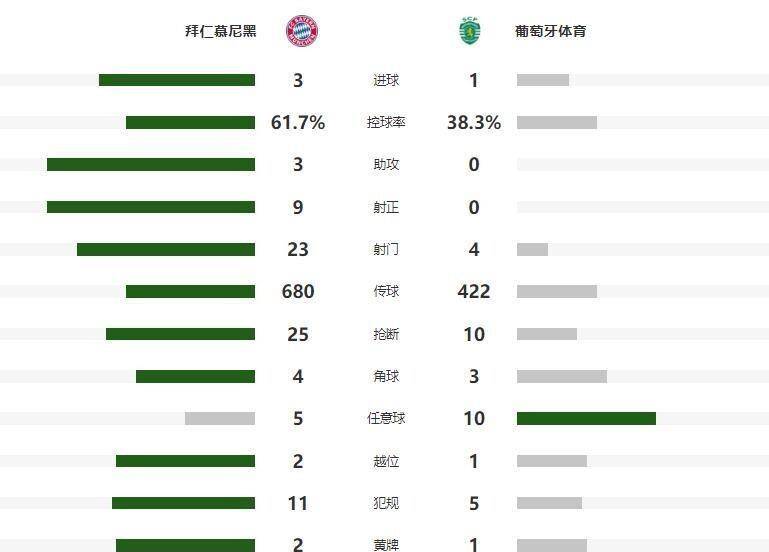This screenshot has width=769, height=552.
Task: Select the 任意球 stat label
Action: pyautogui.click(x=385, y=419)
